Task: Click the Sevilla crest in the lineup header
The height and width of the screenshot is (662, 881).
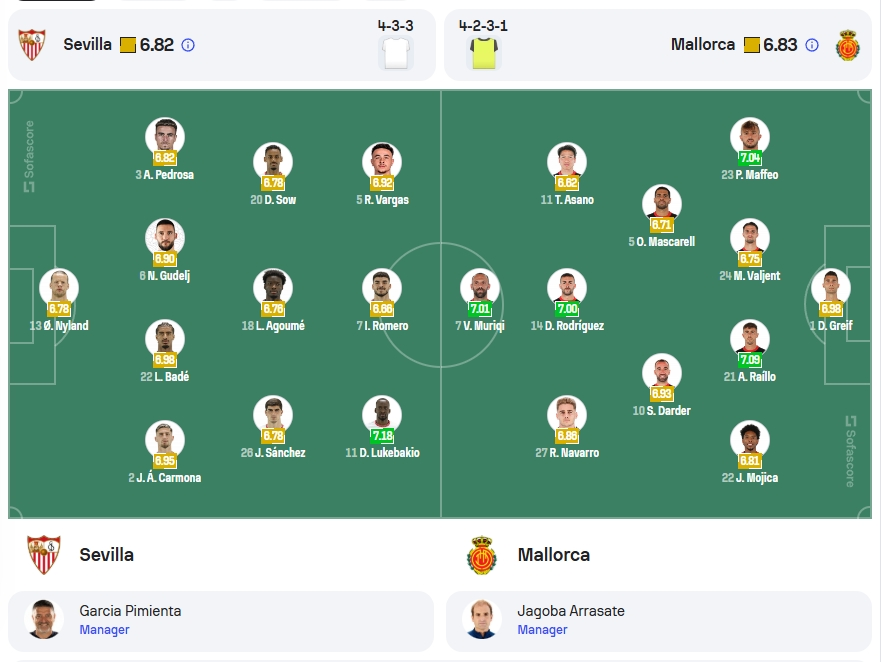Action: pos(32,45)
